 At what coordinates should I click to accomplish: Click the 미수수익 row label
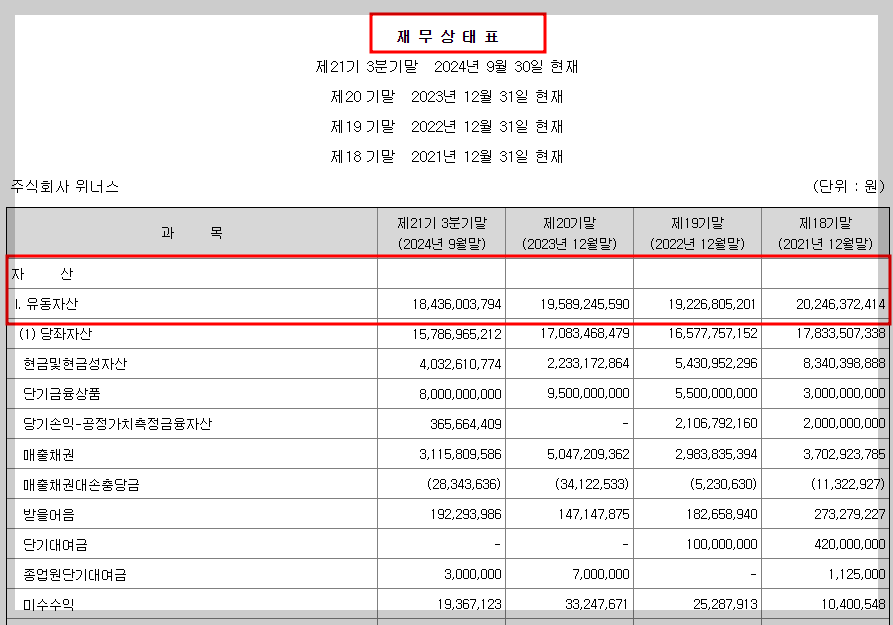[x=48, y=604]
